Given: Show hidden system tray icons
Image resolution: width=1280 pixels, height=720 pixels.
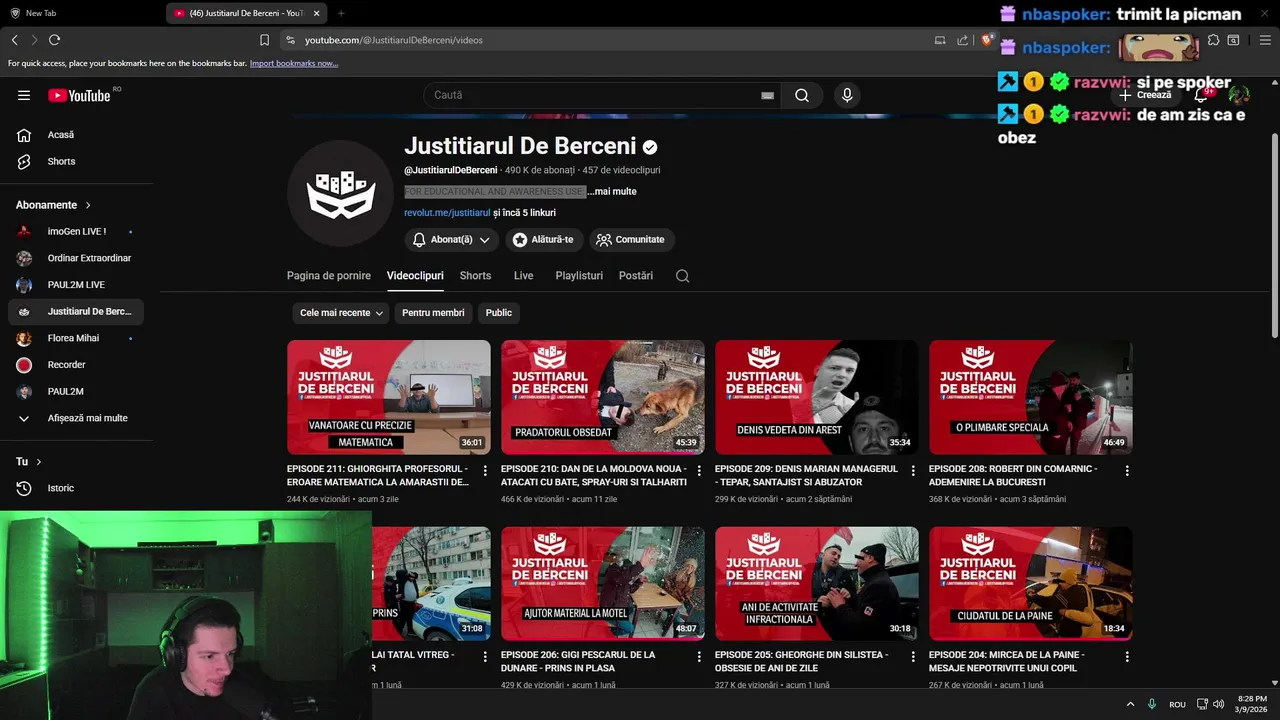Looking at the screenshot, I should 1131,704.
